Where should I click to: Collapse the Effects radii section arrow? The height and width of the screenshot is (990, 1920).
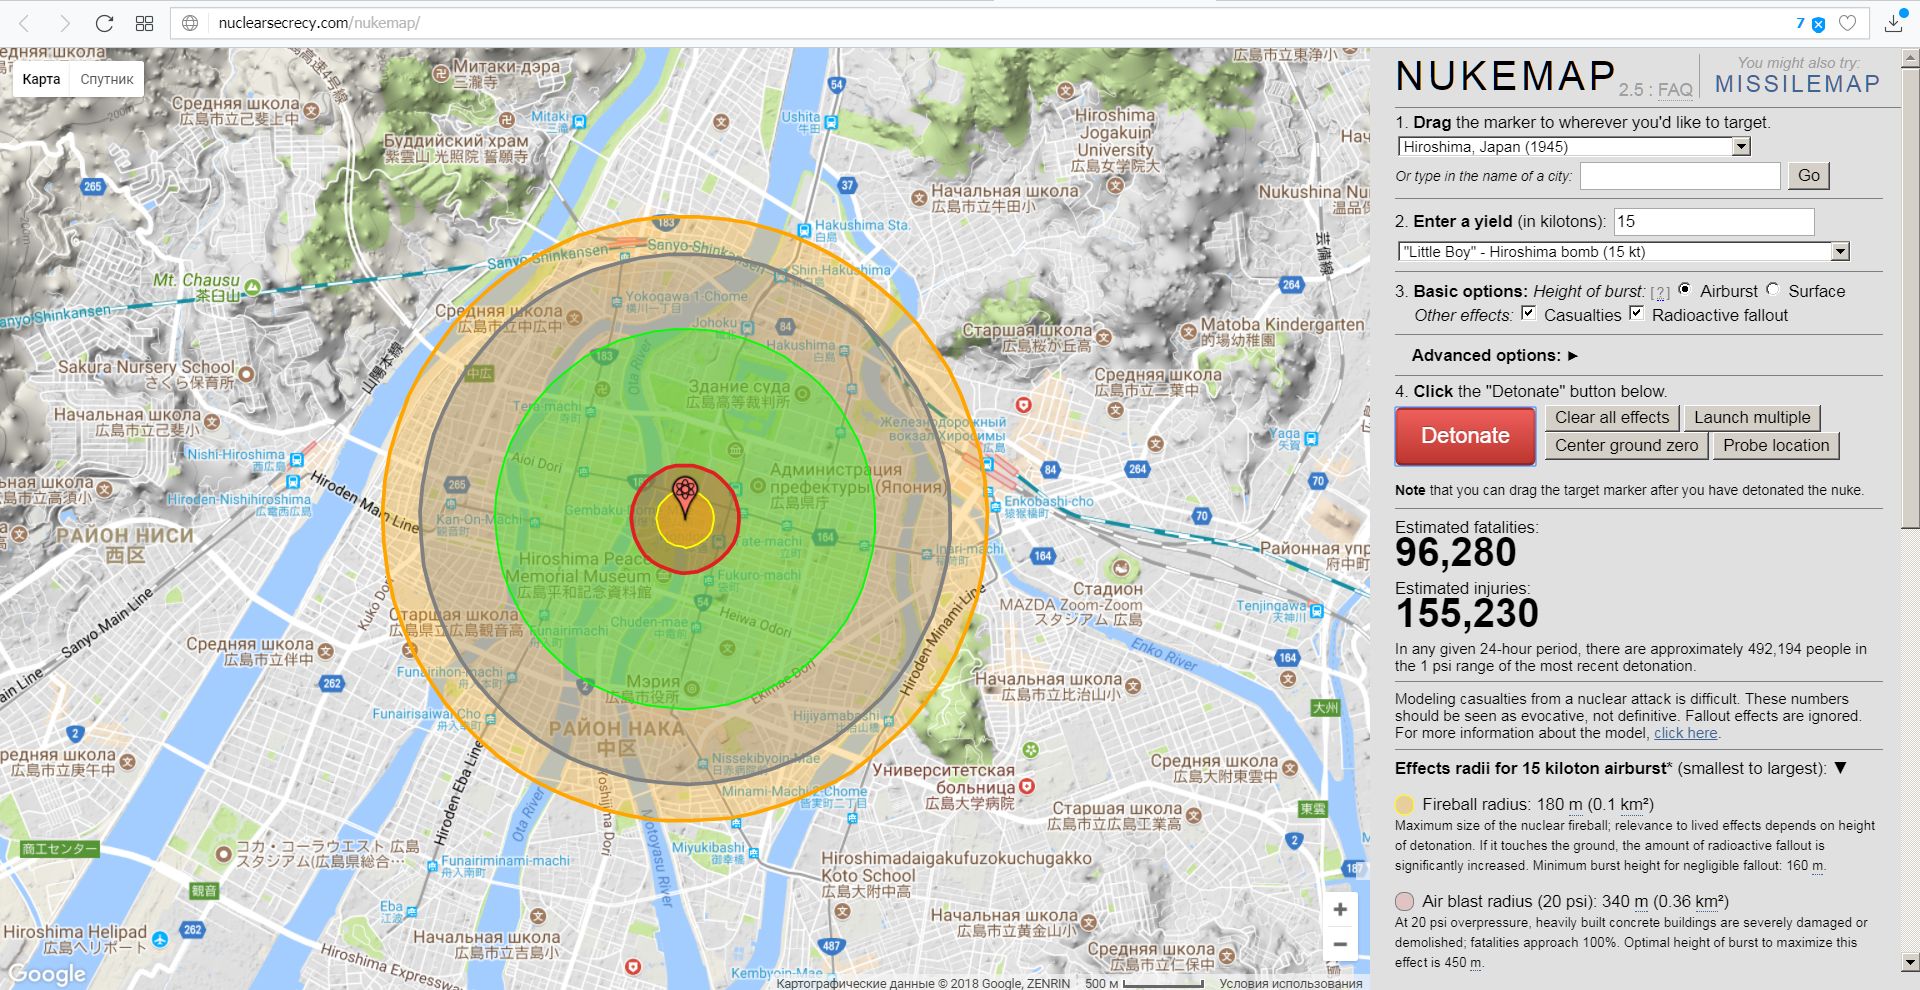pos(1840,768)
